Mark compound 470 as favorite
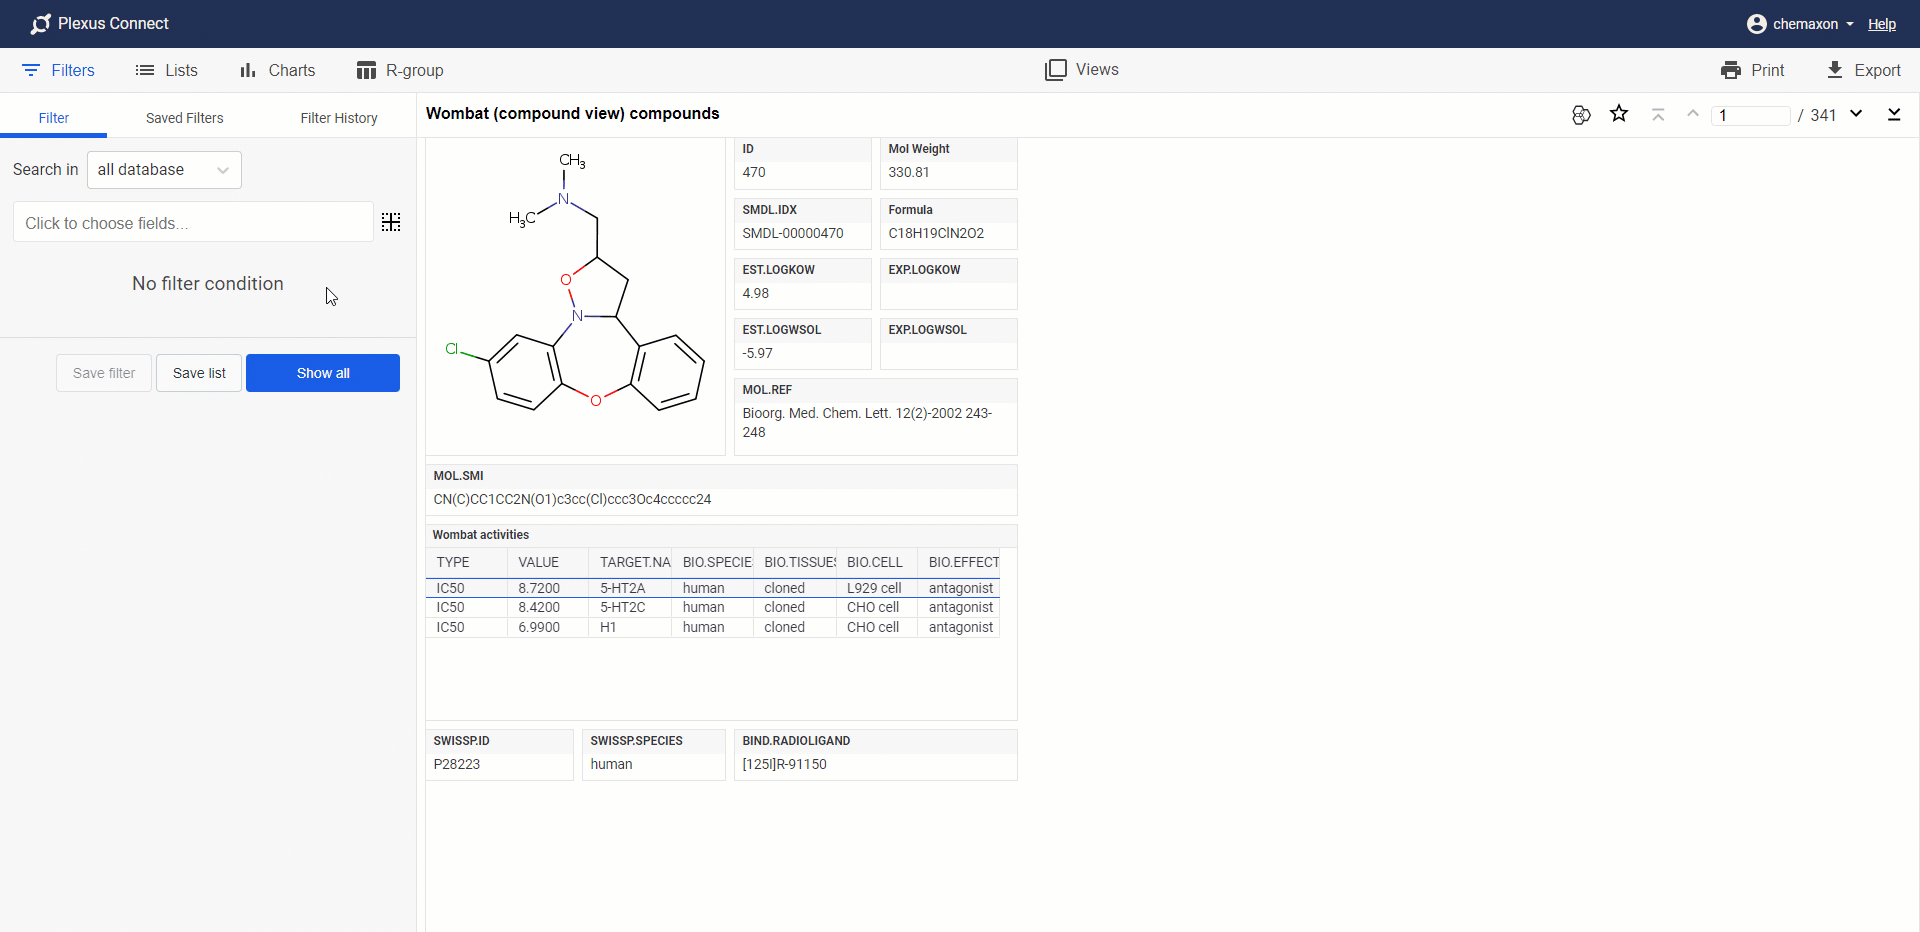Image resolution: width=1920 pixels, height=932 pixels. click(1619, 114)
